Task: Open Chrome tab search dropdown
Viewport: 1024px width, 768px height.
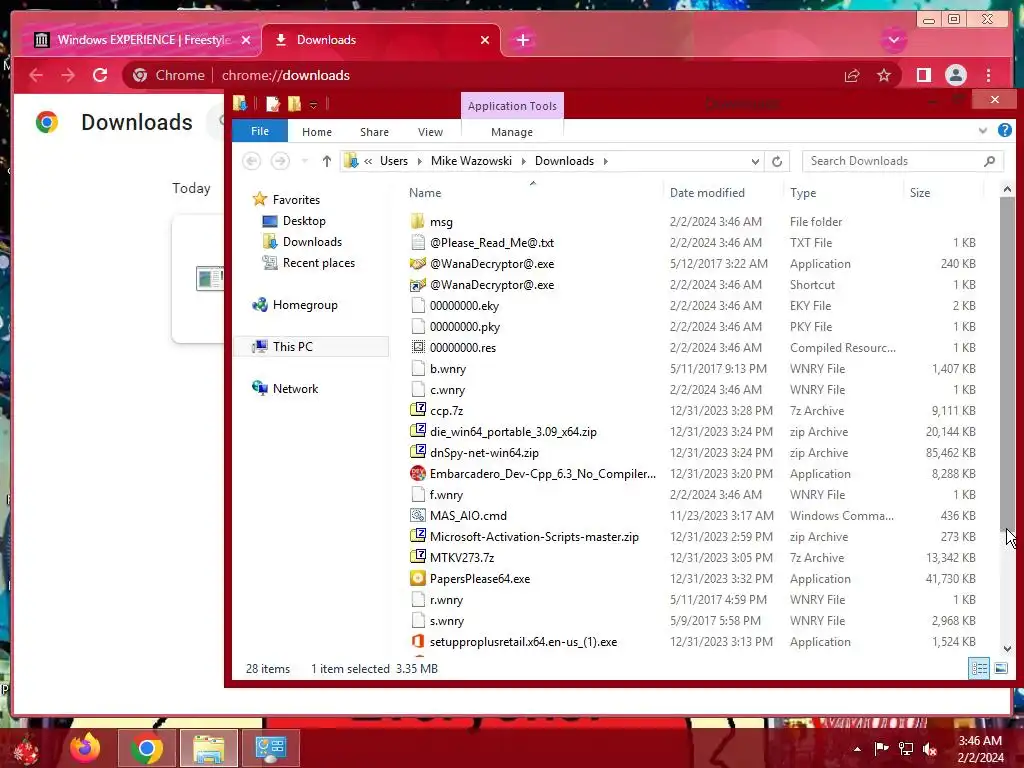Action: tap(893, 40)
